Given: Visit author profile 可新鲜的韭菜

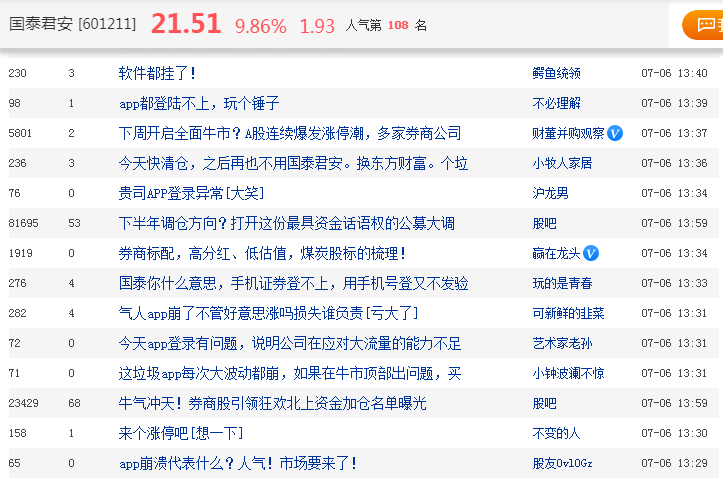Looking at the screenshot, I should point(568,313).
